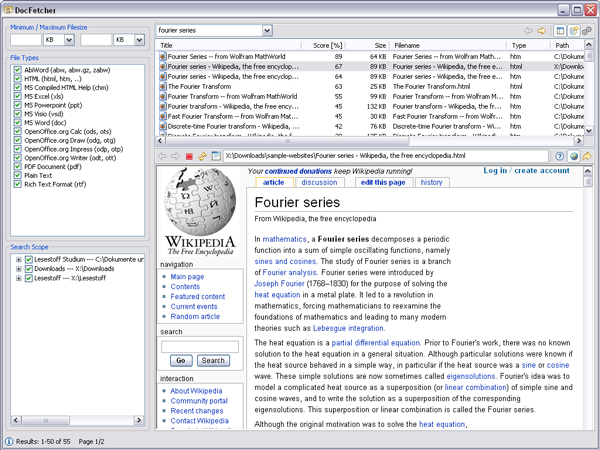This screenshot has height=450, width=600.
Task: Open the 'Main page' navigation link
Action: pyautogui.click(x=187, y=277)
